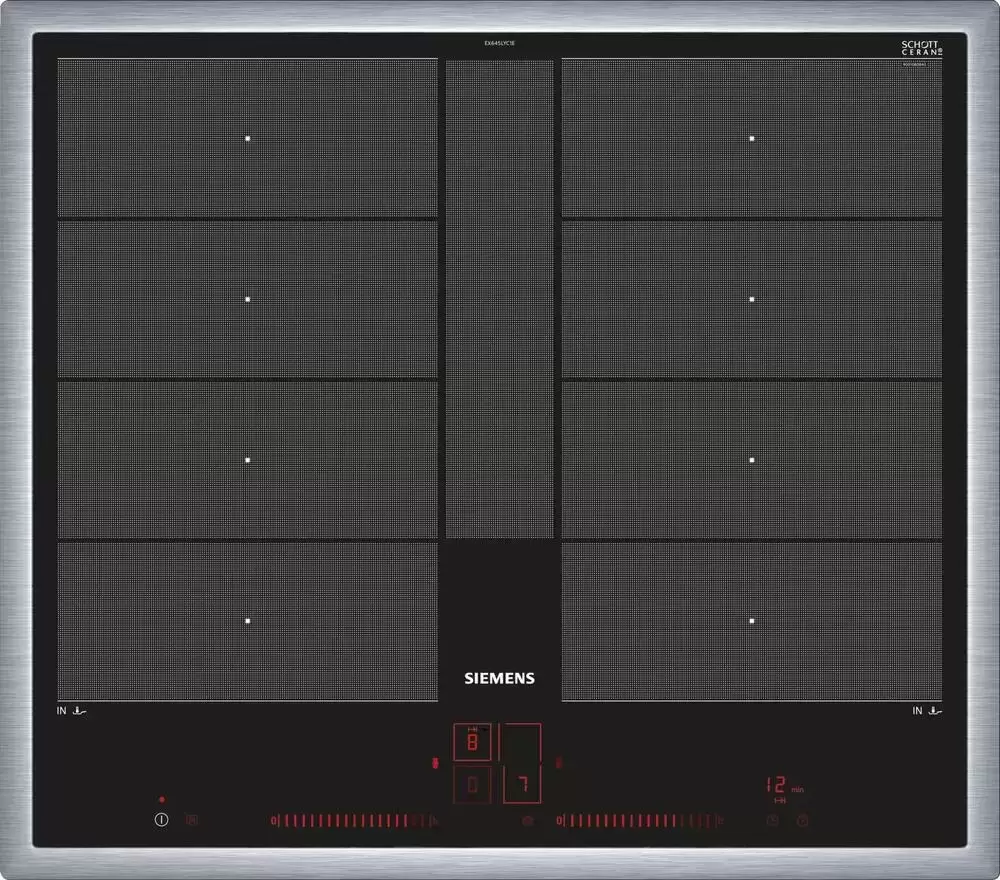The image size is (1000, 880).
Task: Tap the dim icon between the two sliders
Action: point(527,821)
